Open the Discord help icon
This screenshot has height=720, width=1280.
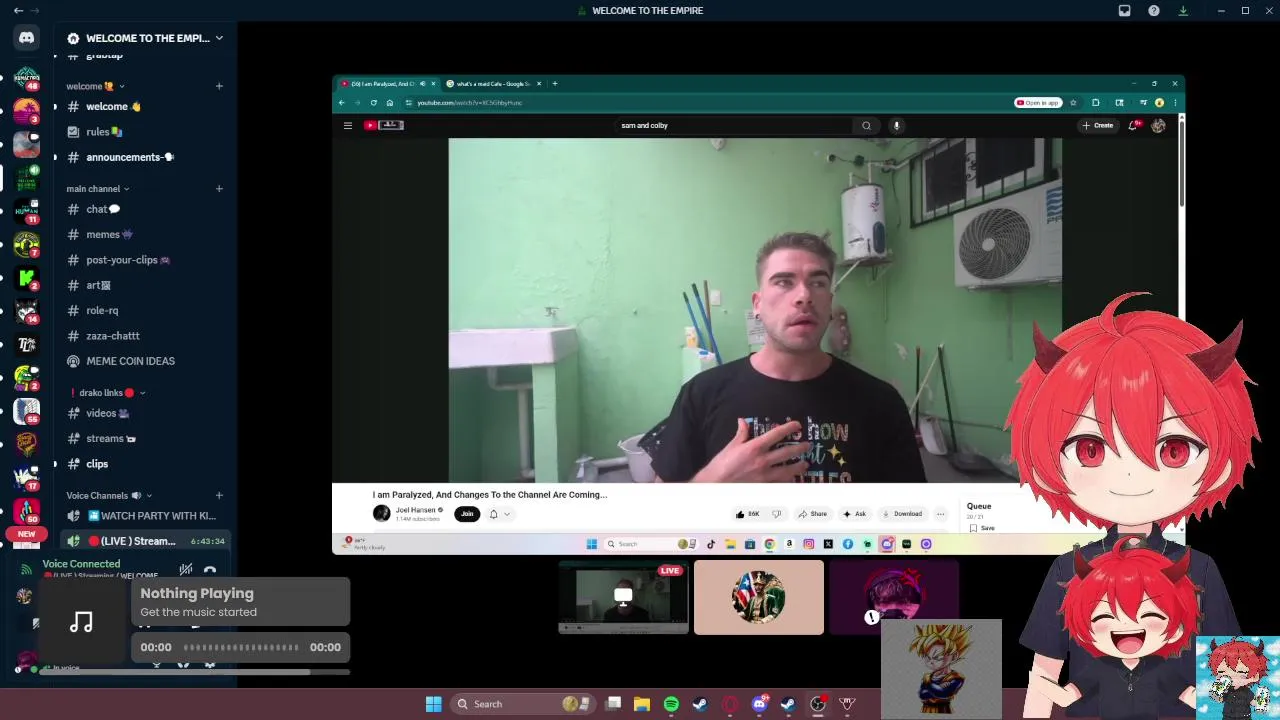[1154, 11]
